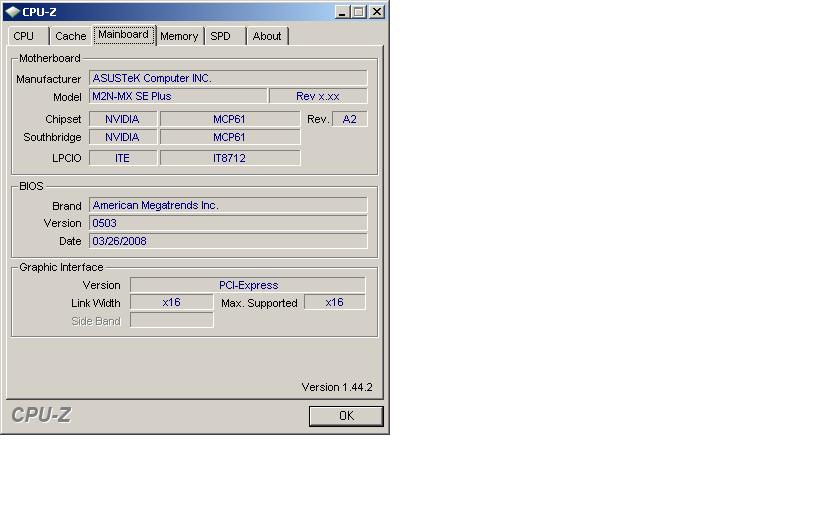Click the BIOS version 0503 field

[228, 223]
